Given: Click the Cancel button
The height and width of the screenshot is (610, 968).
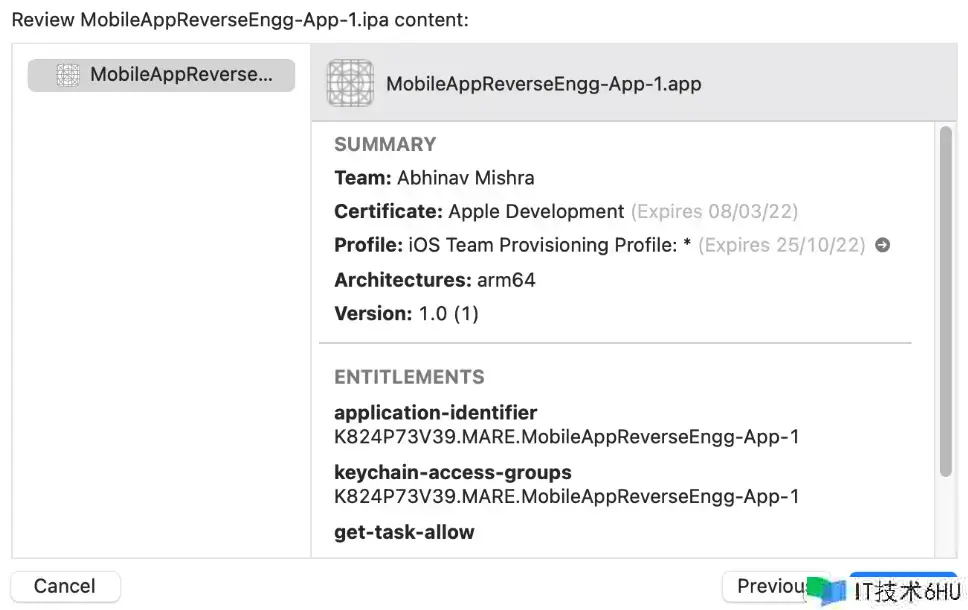Looking at the screenshot, I should tap(65, 586).
